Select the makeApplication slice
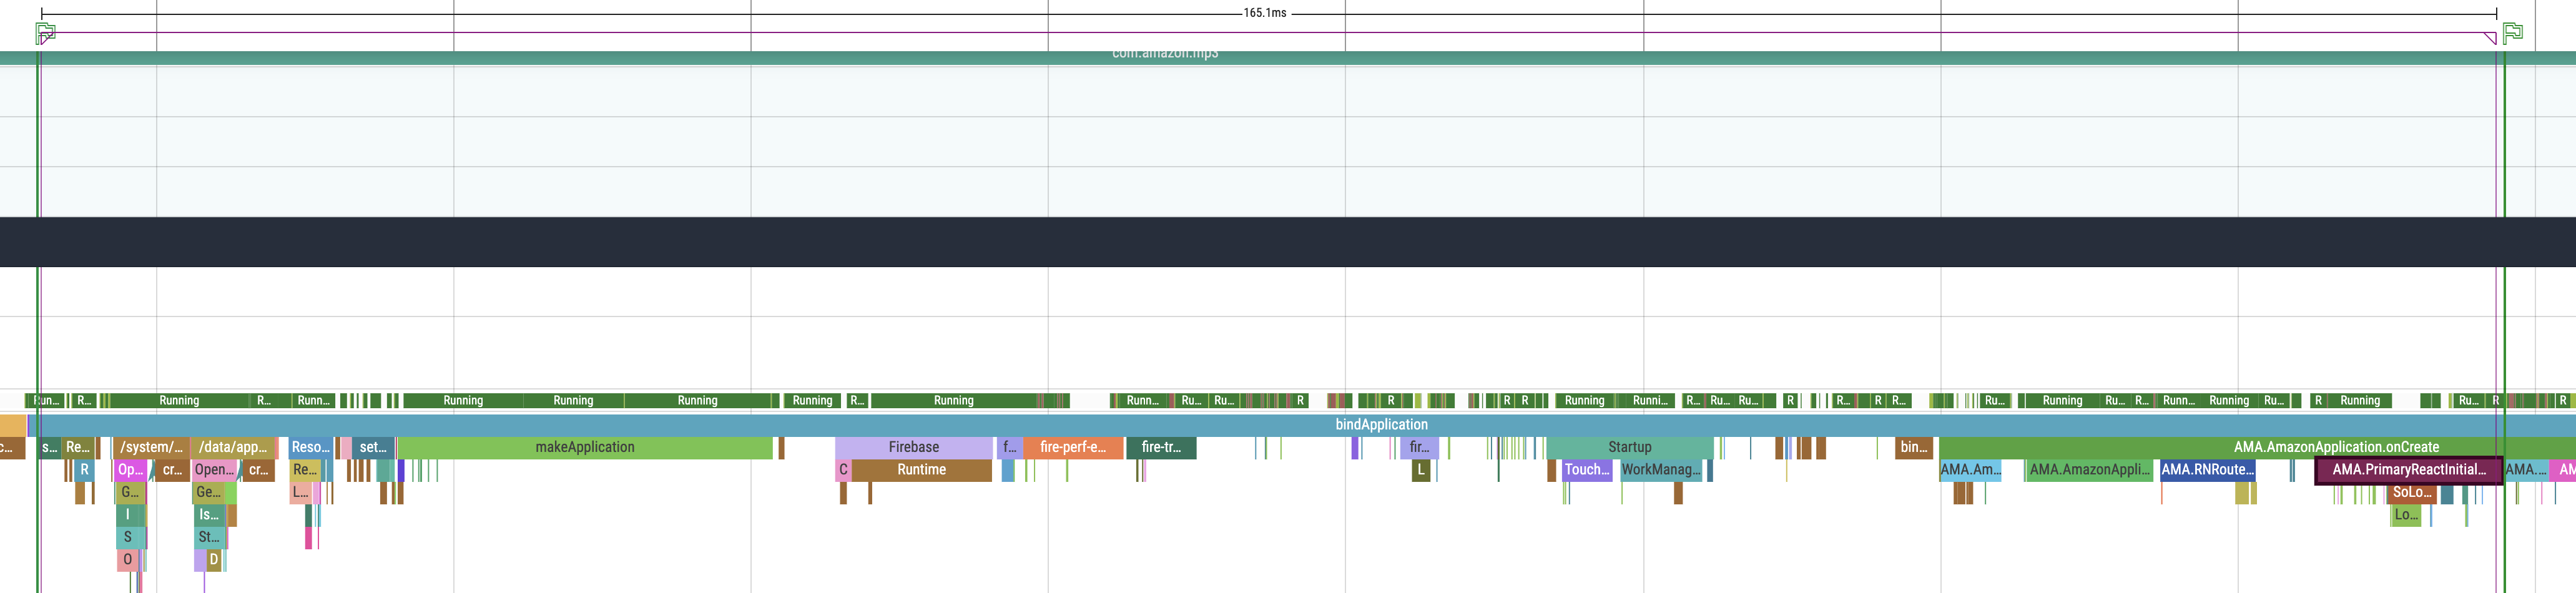Image resolution: width=2576 pixels, height=593 pixels. tap(584, 447)
